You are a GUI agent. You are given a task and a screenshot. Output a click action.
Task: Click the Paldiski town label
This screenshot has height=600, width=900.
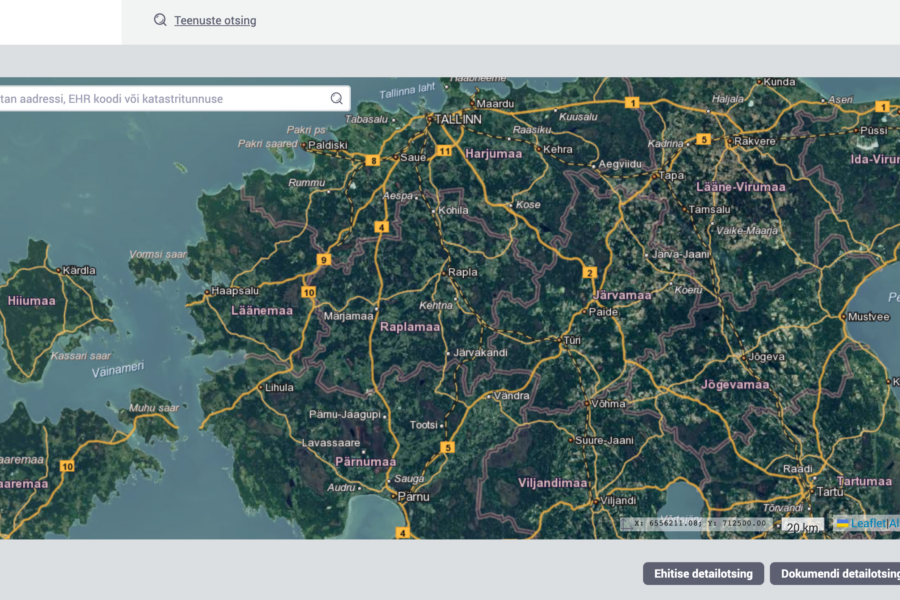328,145
